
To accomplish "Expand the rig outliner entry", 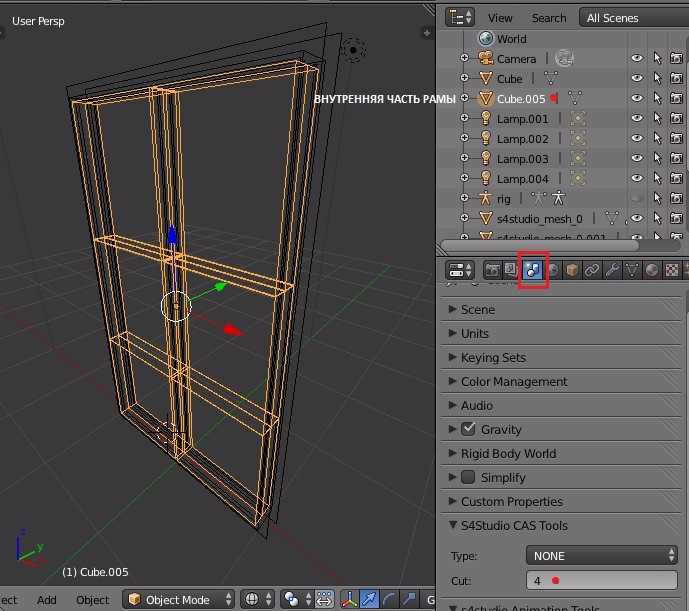I will point(464,198).
